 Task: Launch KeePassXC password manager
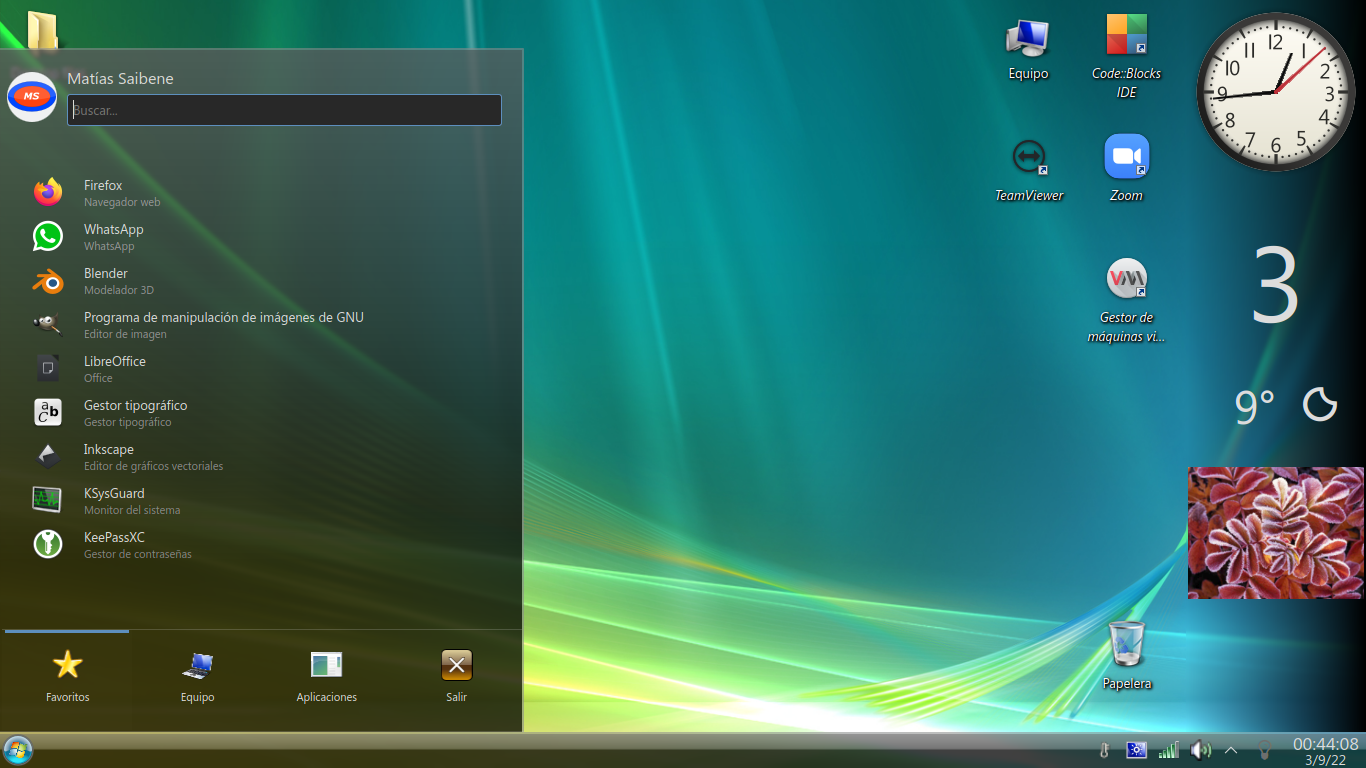tap(262, 544)
